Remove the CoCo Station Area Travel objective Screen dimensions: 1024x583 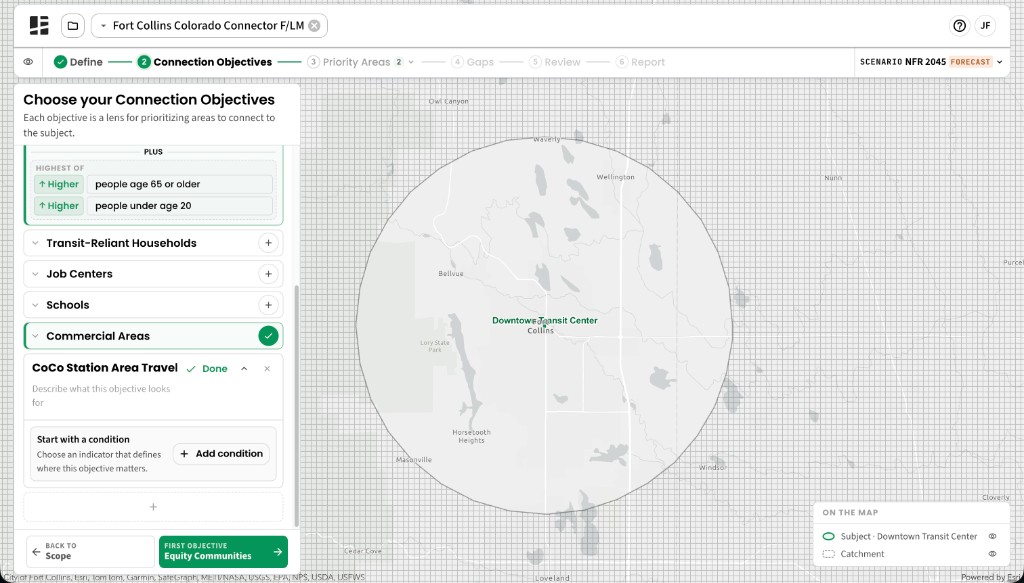coord(267,369)
